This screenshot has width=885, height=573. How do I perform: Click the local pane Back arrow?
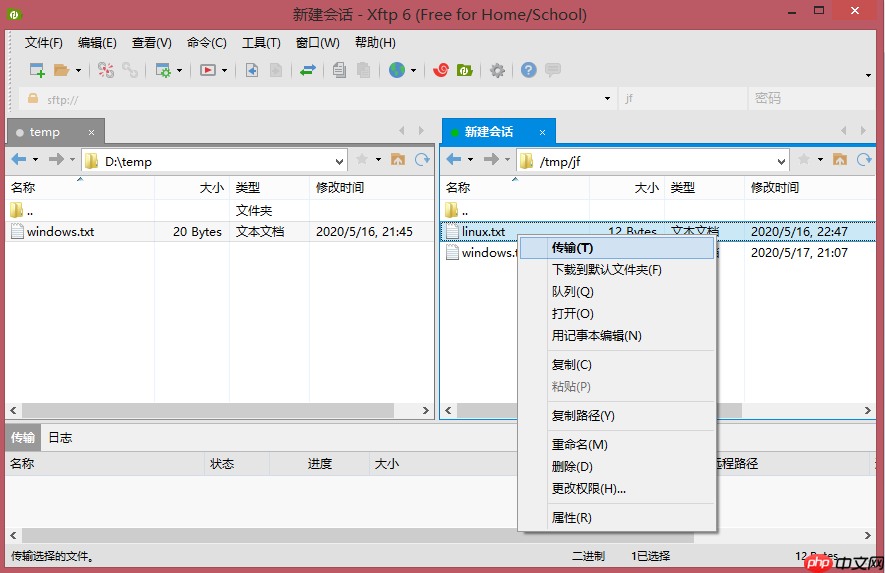19,160
